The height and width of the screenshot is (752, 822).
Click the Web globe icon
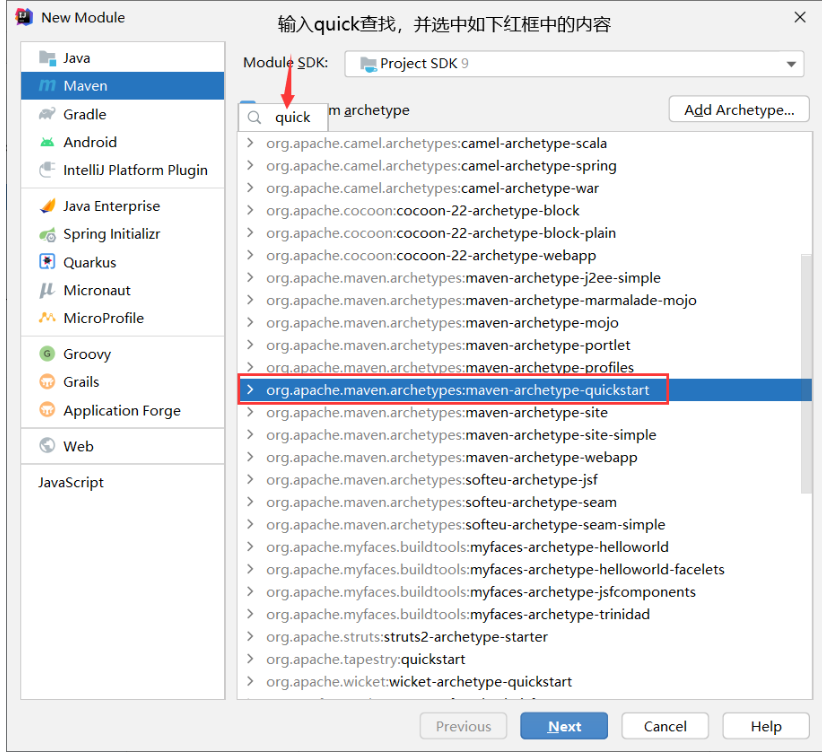[47, 446]
